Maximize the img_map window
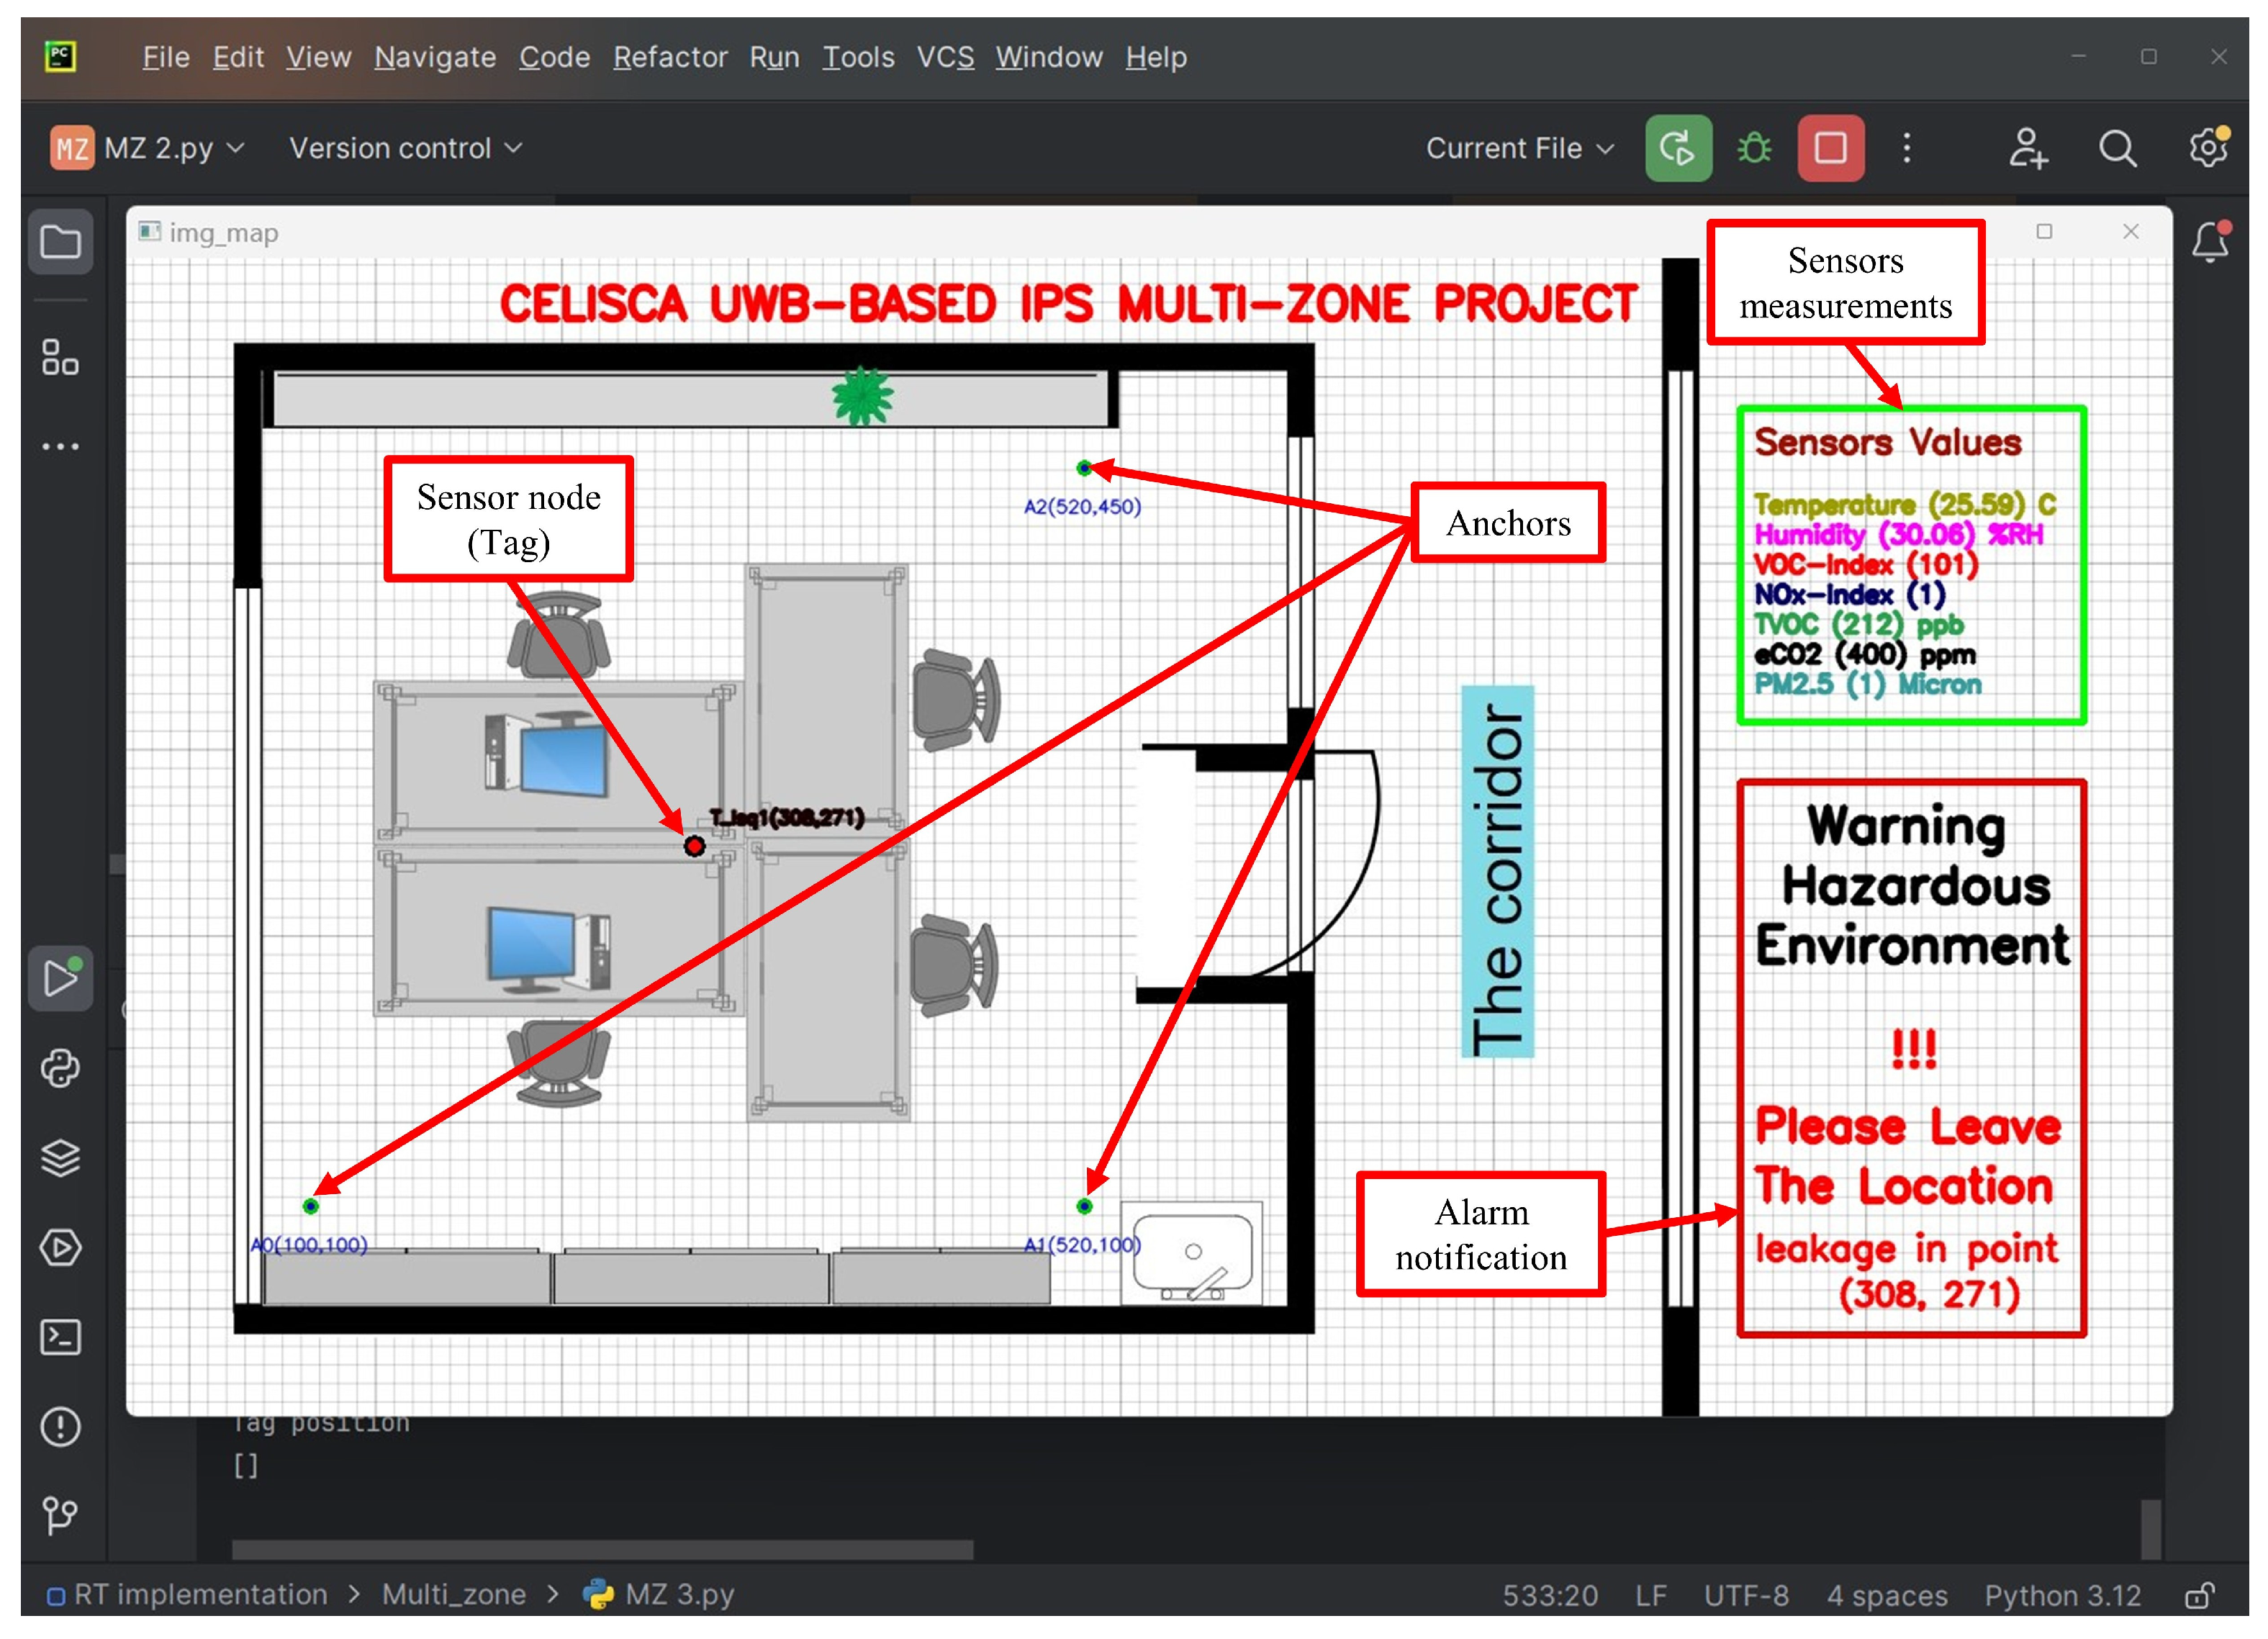The width and height of the screenshot is (2268, 1639). pyautogui.click(x=2044, y=231)
